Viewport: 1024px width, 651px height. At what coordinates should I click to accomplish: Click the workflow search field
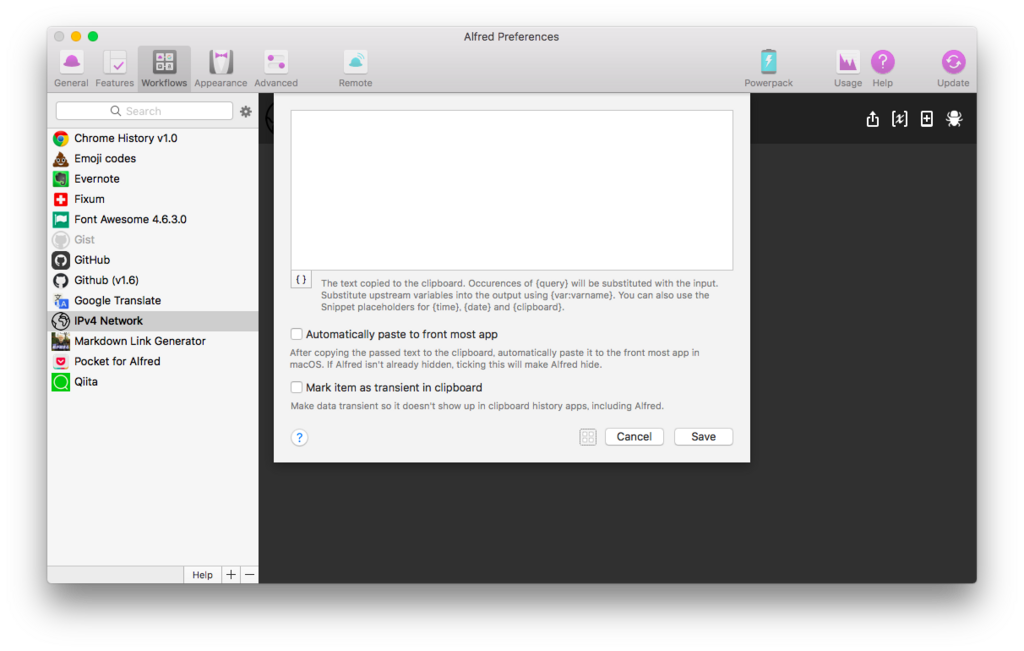[144, 111]
